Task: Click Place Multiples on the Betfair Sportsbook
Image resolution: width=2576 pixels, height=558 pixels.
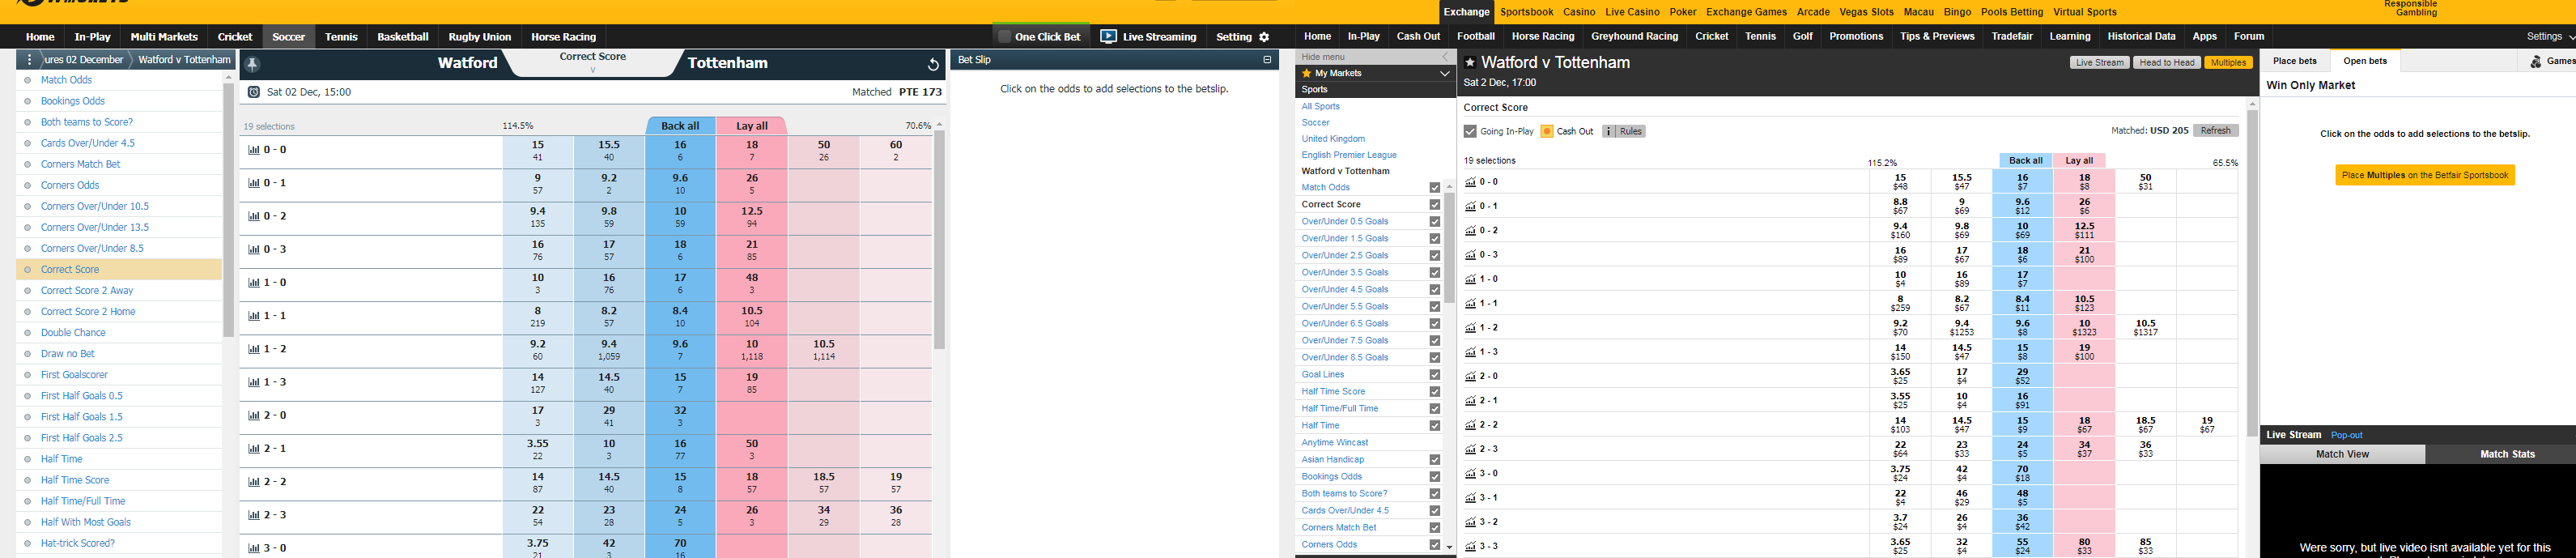Action: pos(2424,175)
